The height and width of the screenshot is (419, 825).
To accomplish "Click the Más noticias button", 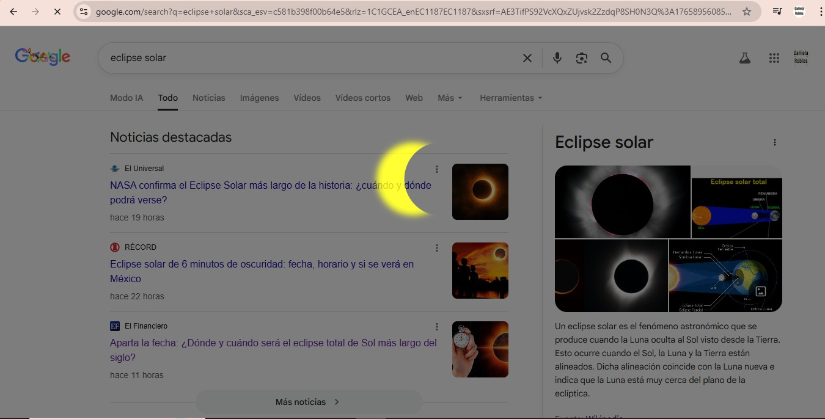I will coord(309,402).
